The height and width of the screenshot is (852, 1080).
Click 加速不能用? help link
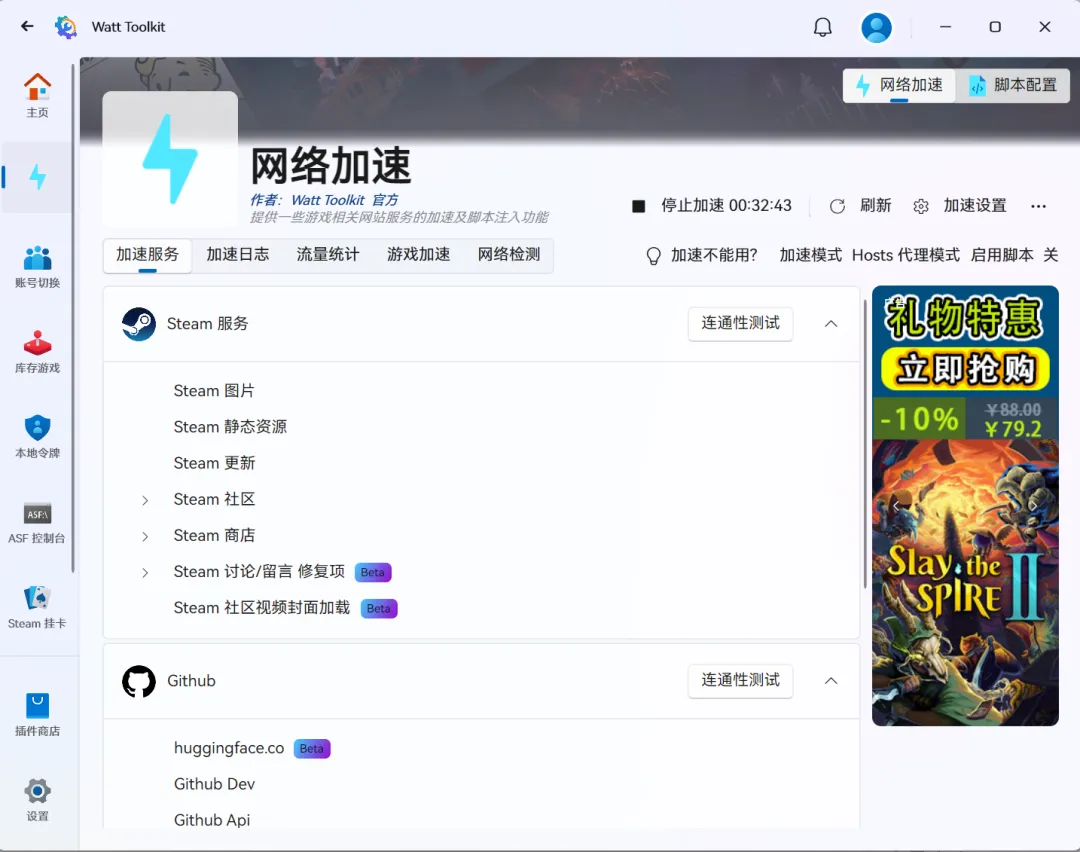(714, 256)
